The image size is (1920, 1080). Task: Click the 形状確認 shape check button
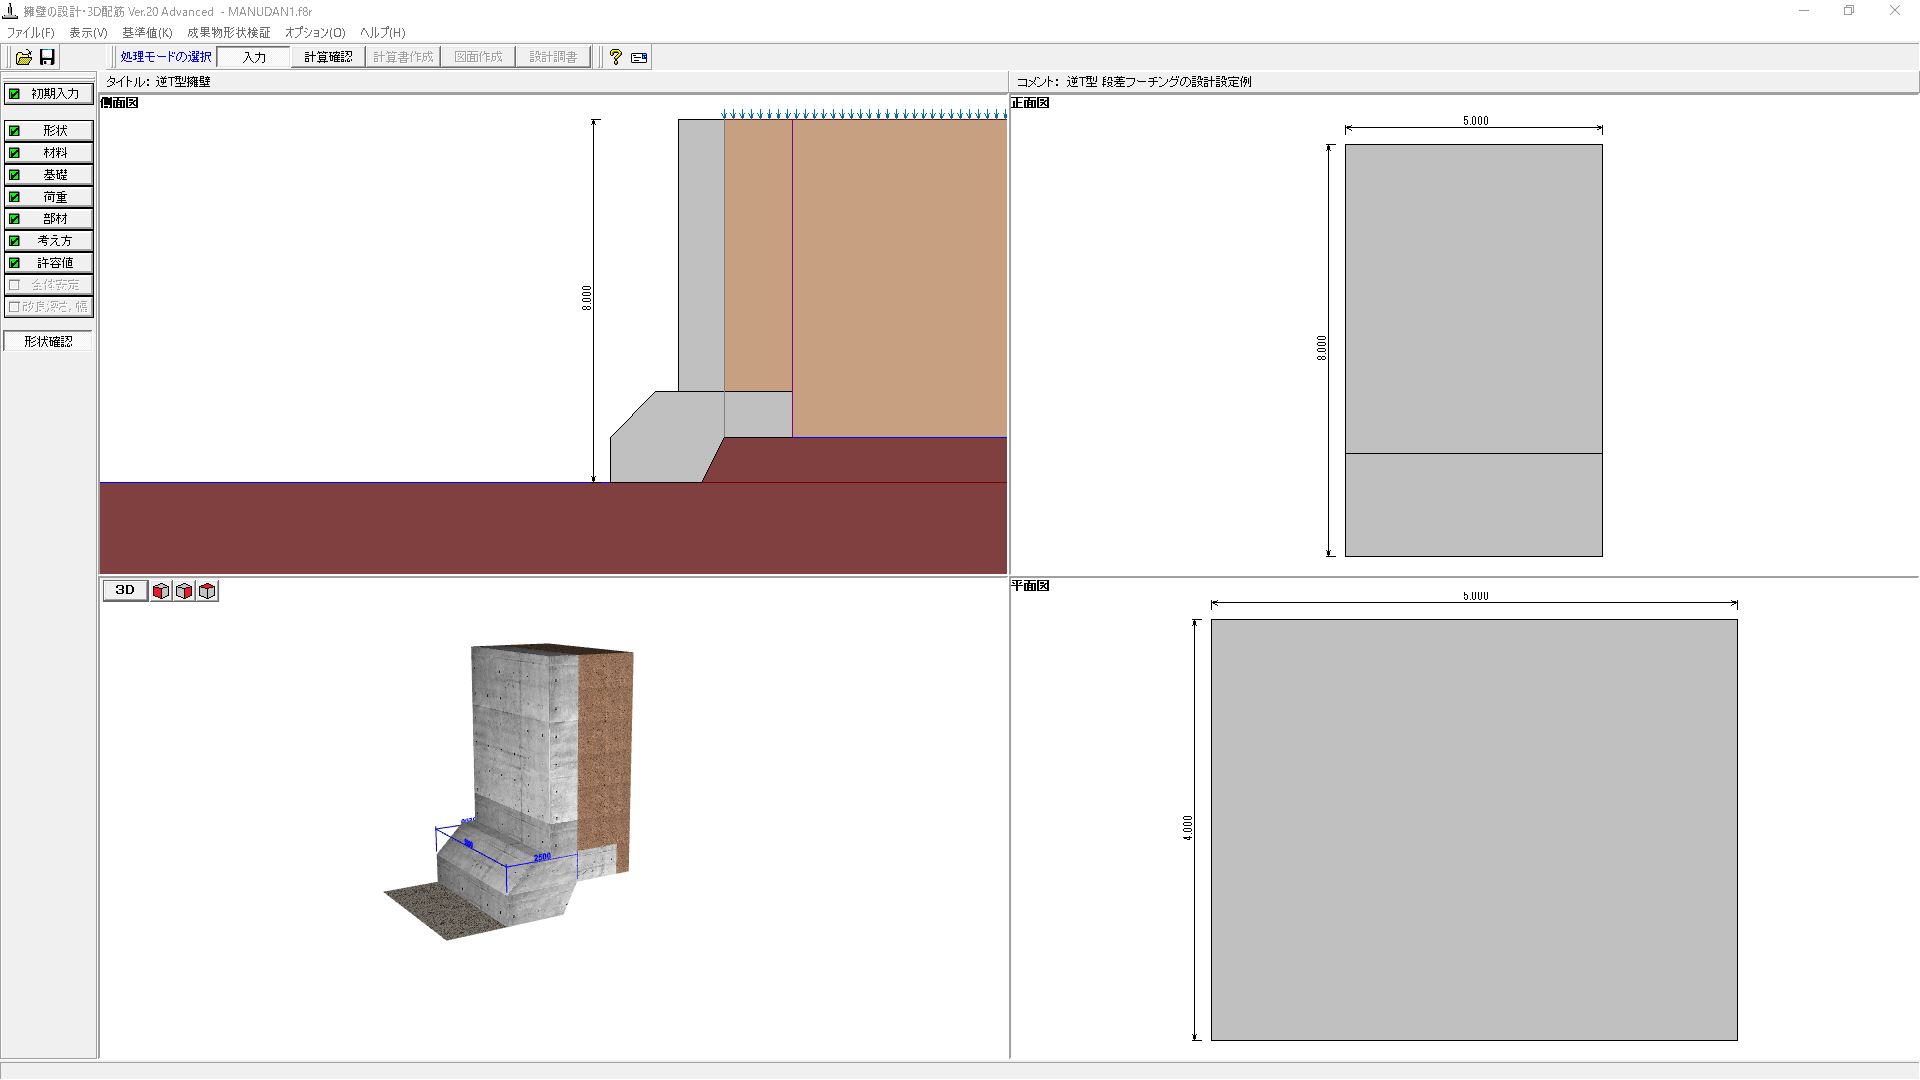[x=48, y=342]
